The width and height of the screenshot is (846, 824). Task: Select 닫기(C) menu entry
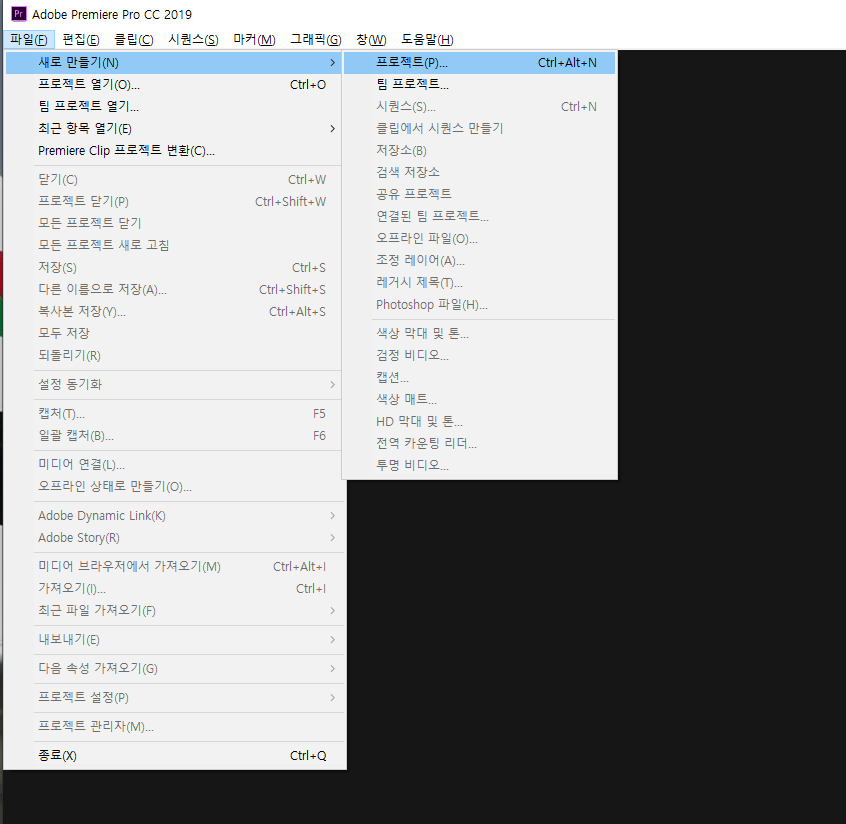pos(173,180)
